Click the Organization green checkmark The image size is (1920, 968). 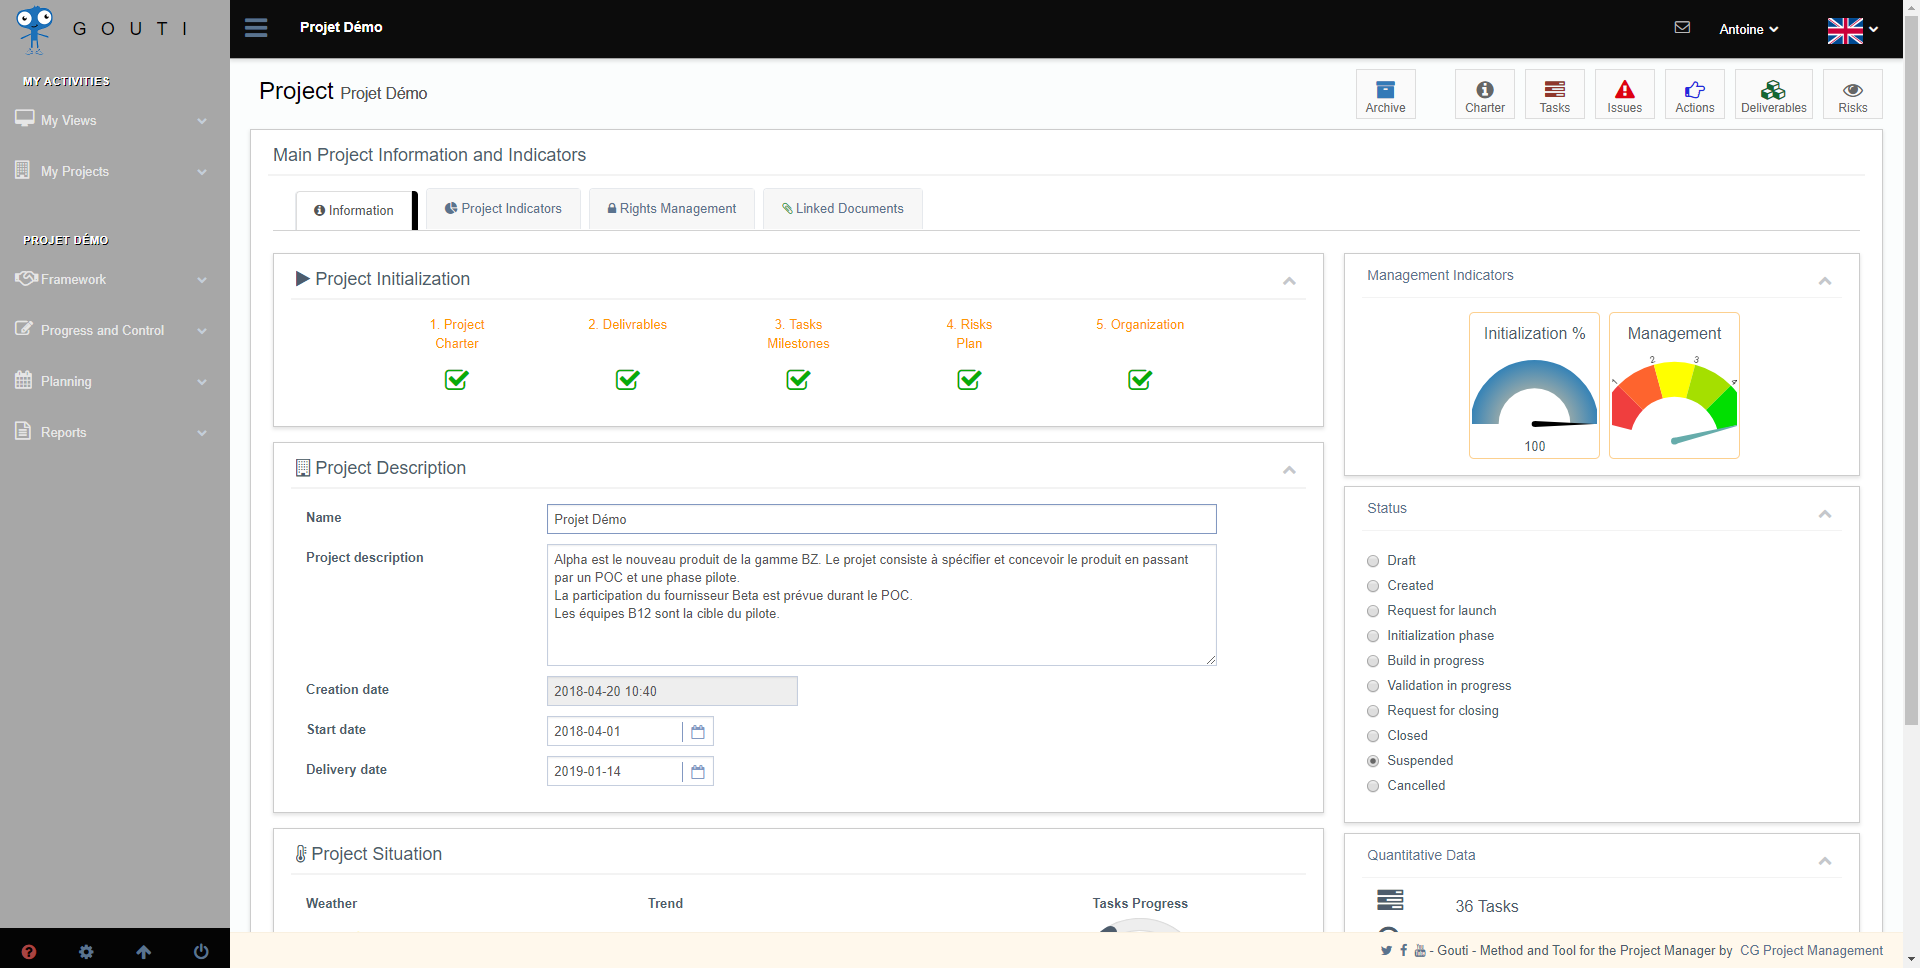click(x=1140, y=380)
